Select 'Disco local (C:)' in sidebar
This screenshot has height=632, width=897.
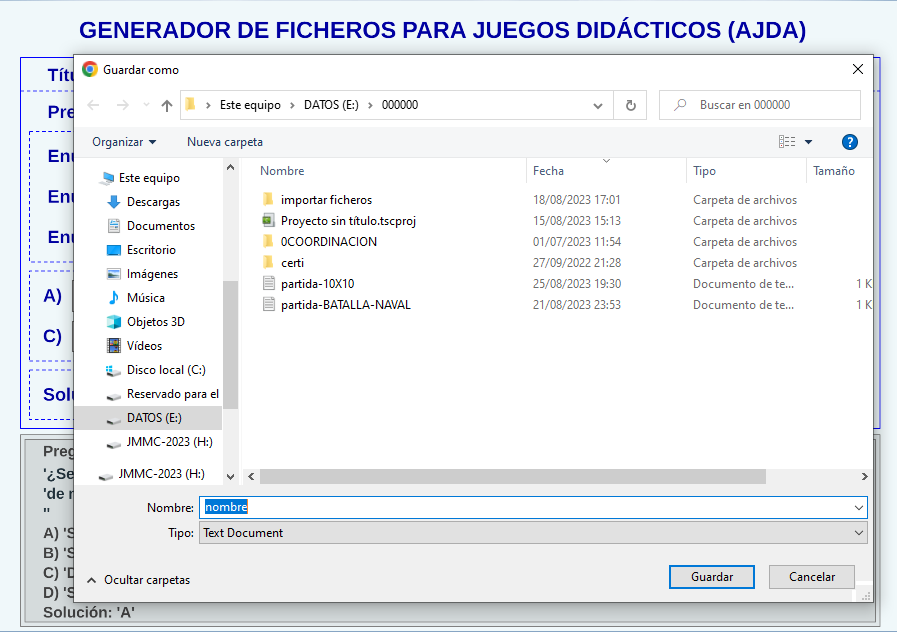(x=165, y=370)
